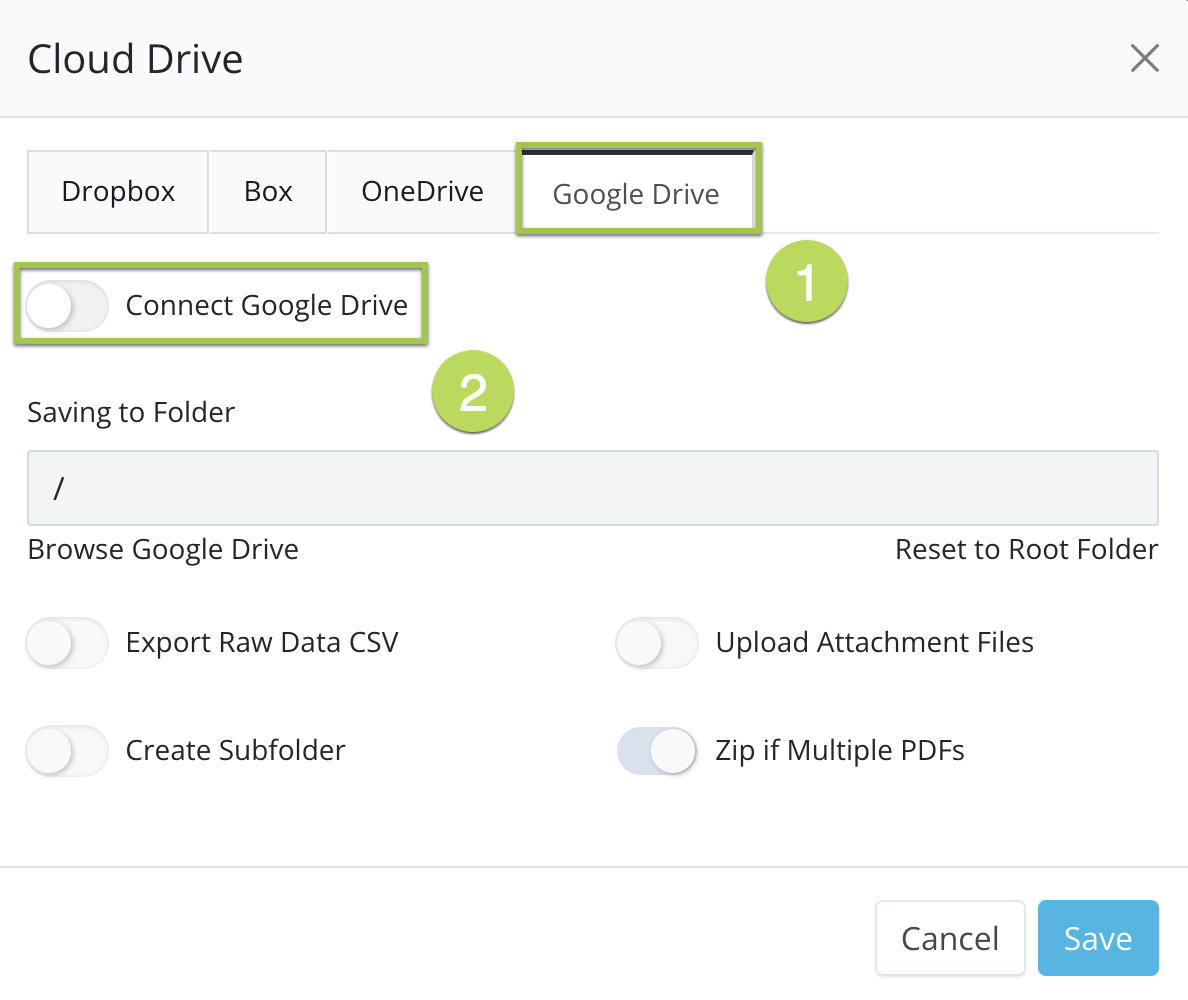Save the cloud drive settings
Screen dimensions: 1188x1000
tap(1097, 938)
